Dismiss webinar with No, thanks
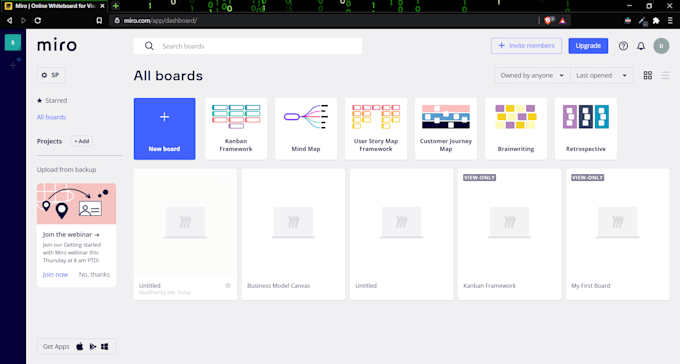 [94, 275]
